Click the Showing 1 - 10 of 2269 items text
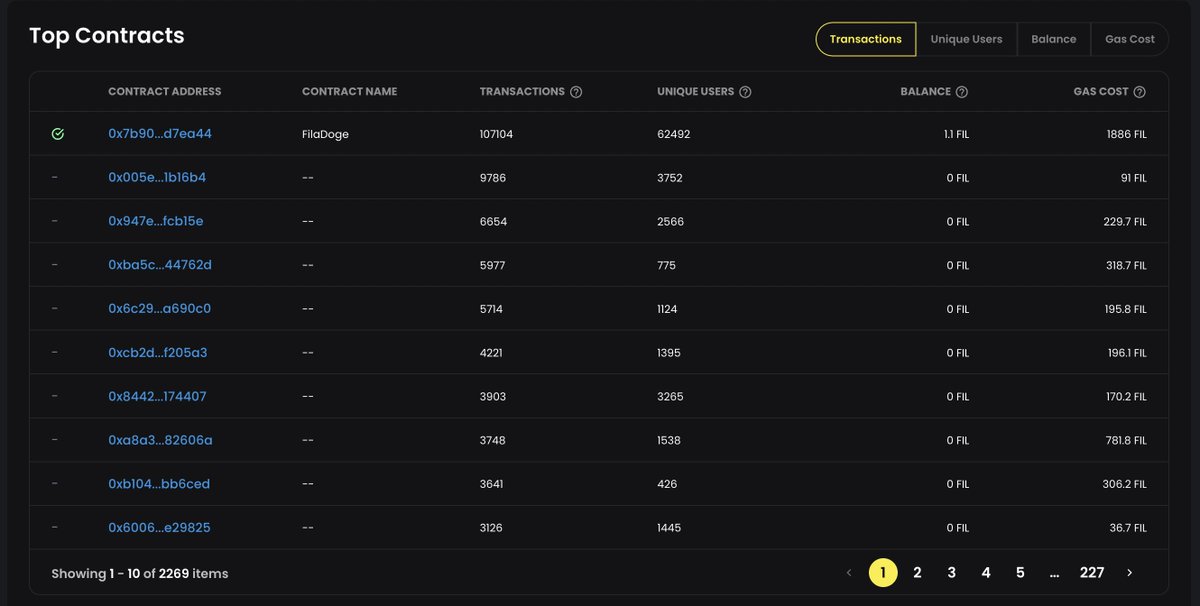 point(140,574)
